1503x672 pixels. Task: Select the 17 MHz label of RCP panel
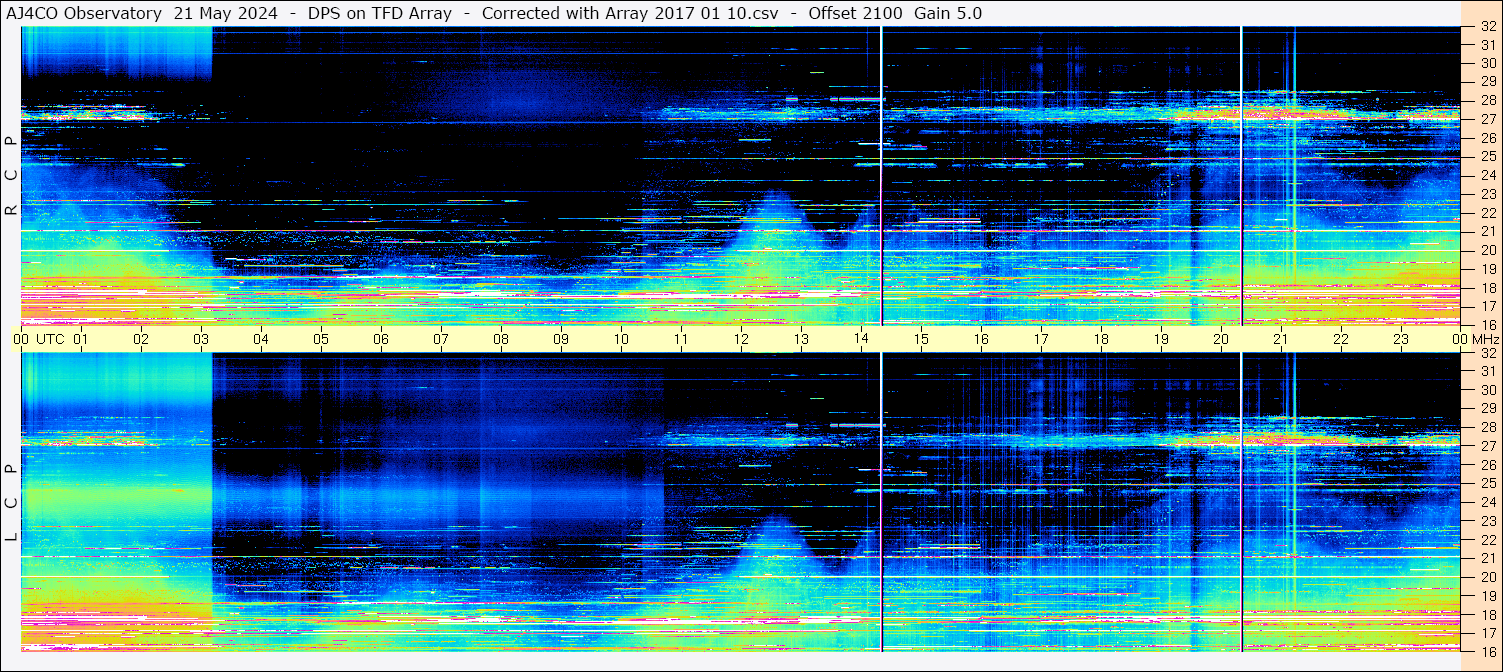[x=1487, y=306]
